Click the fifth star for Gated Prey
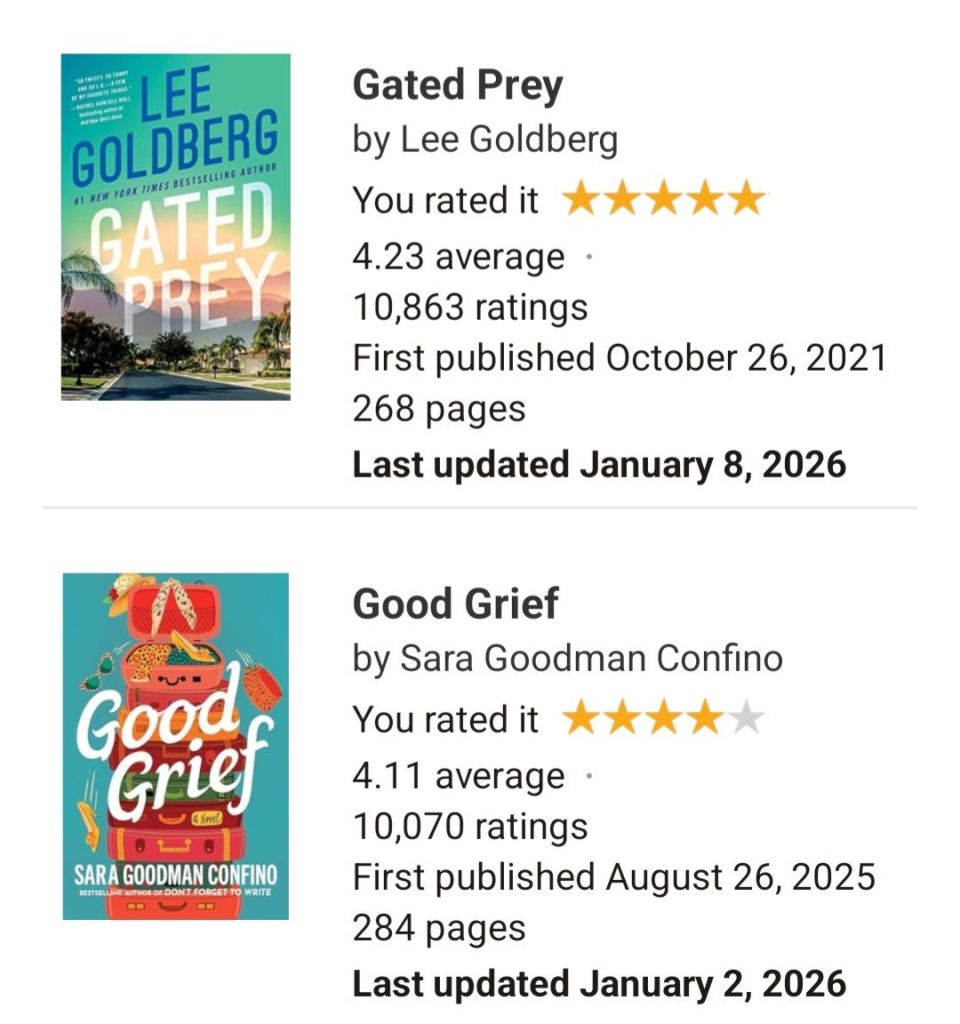This screenshot has height=1024, width=960. click(745, 200)
